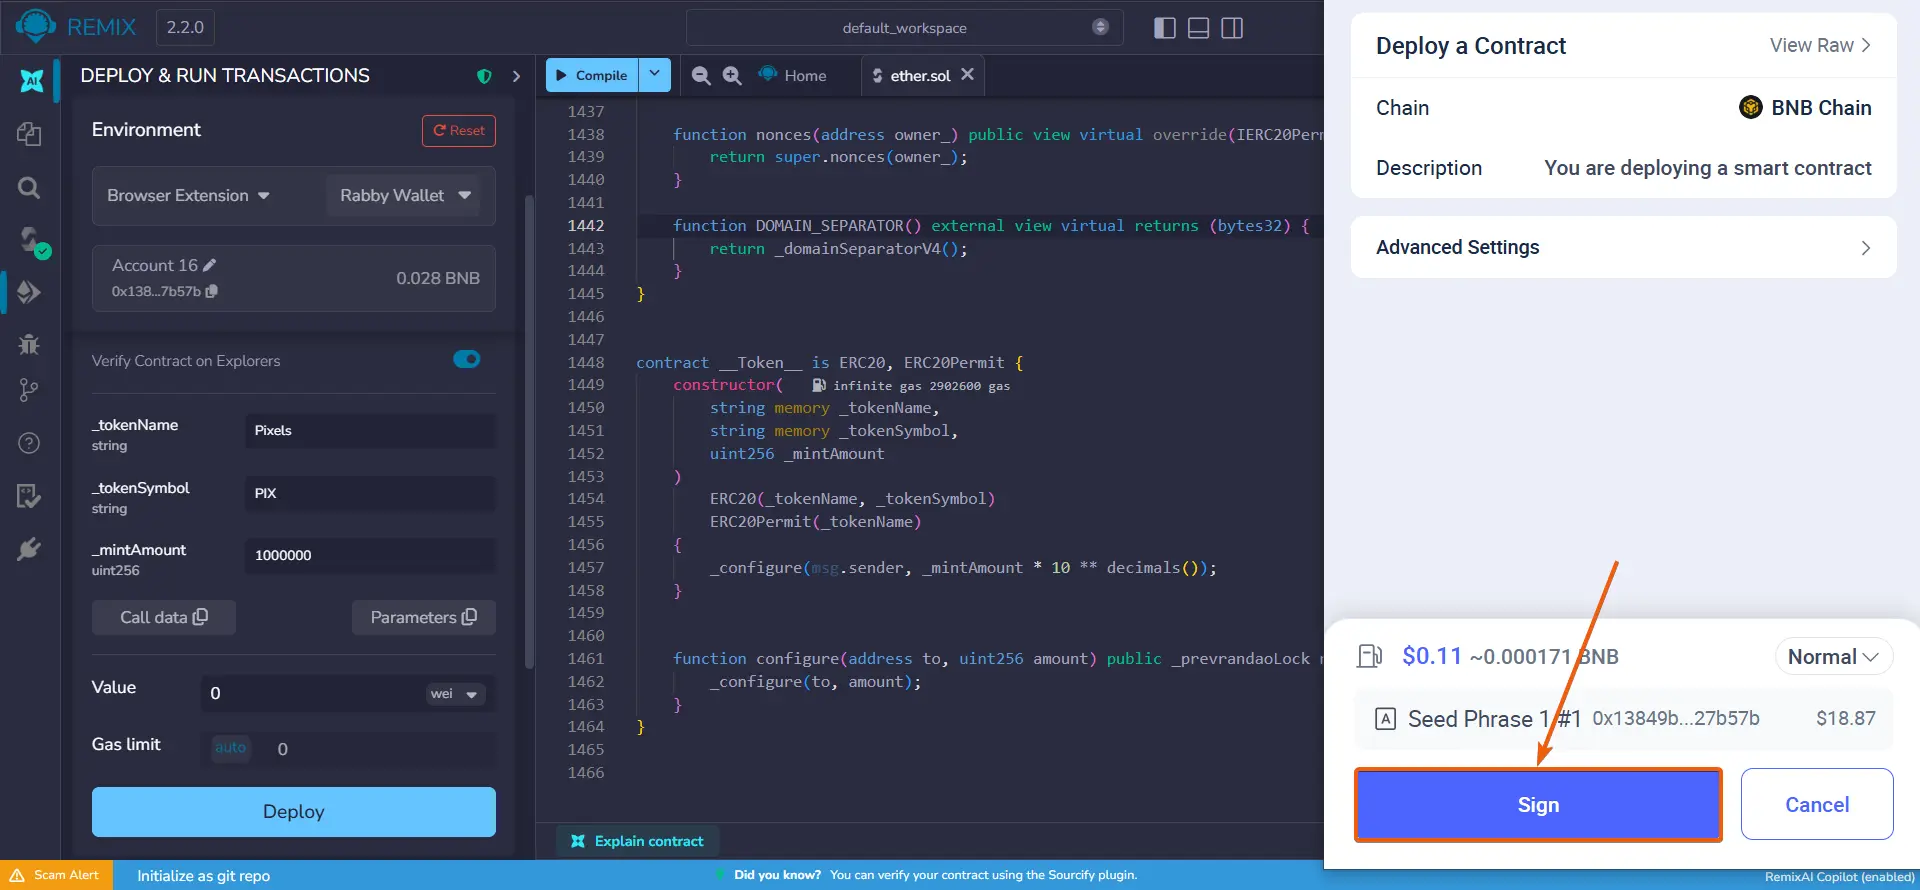Open the Plugin Manager plug icon
Image resolution: width=1920 pixels, height=890 pixels.
[29, 549]
